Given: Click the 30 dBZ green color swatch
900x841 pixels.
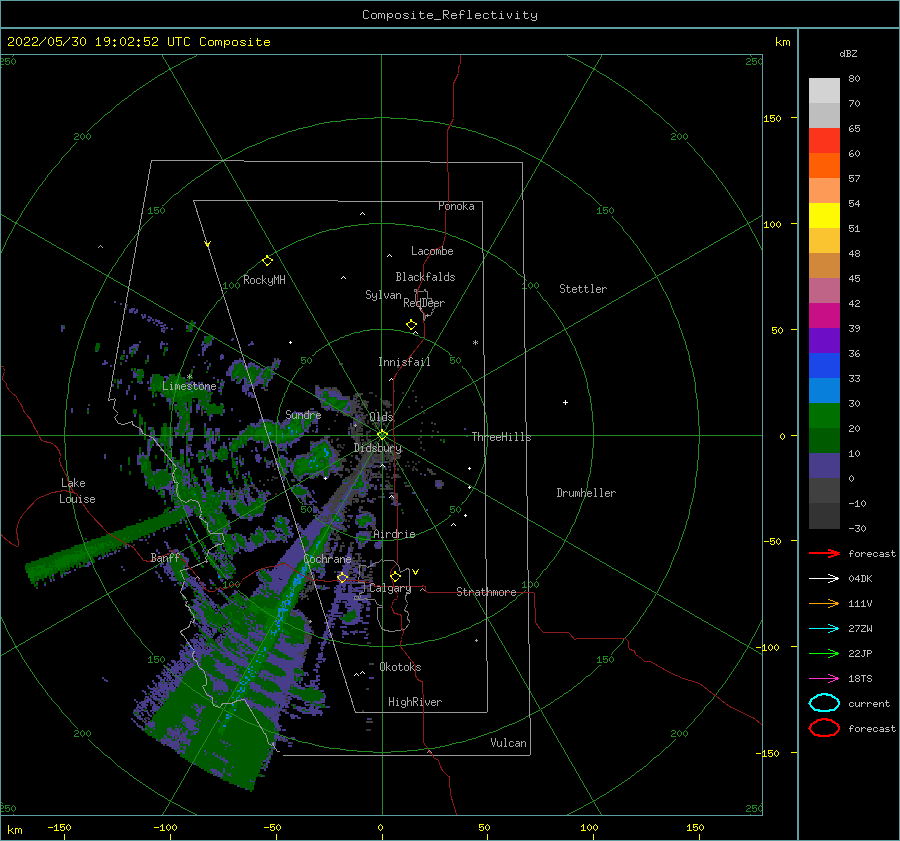Looking at the screenshot, I should (x=824, y=416).
